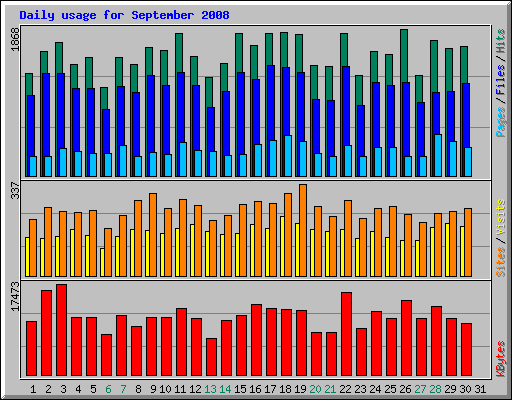
Task: Select the orange bar for day 19
Action: [x=303, y=230]
